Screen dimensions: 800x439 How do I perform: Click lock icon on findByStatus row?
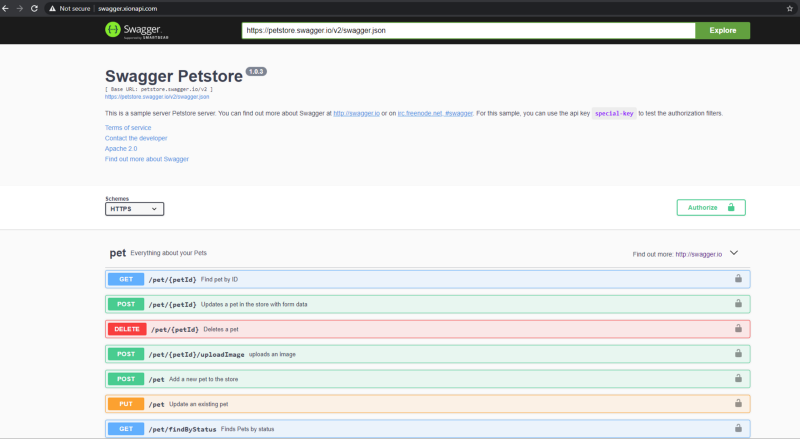pyautogui.click(x=738, y=428)
